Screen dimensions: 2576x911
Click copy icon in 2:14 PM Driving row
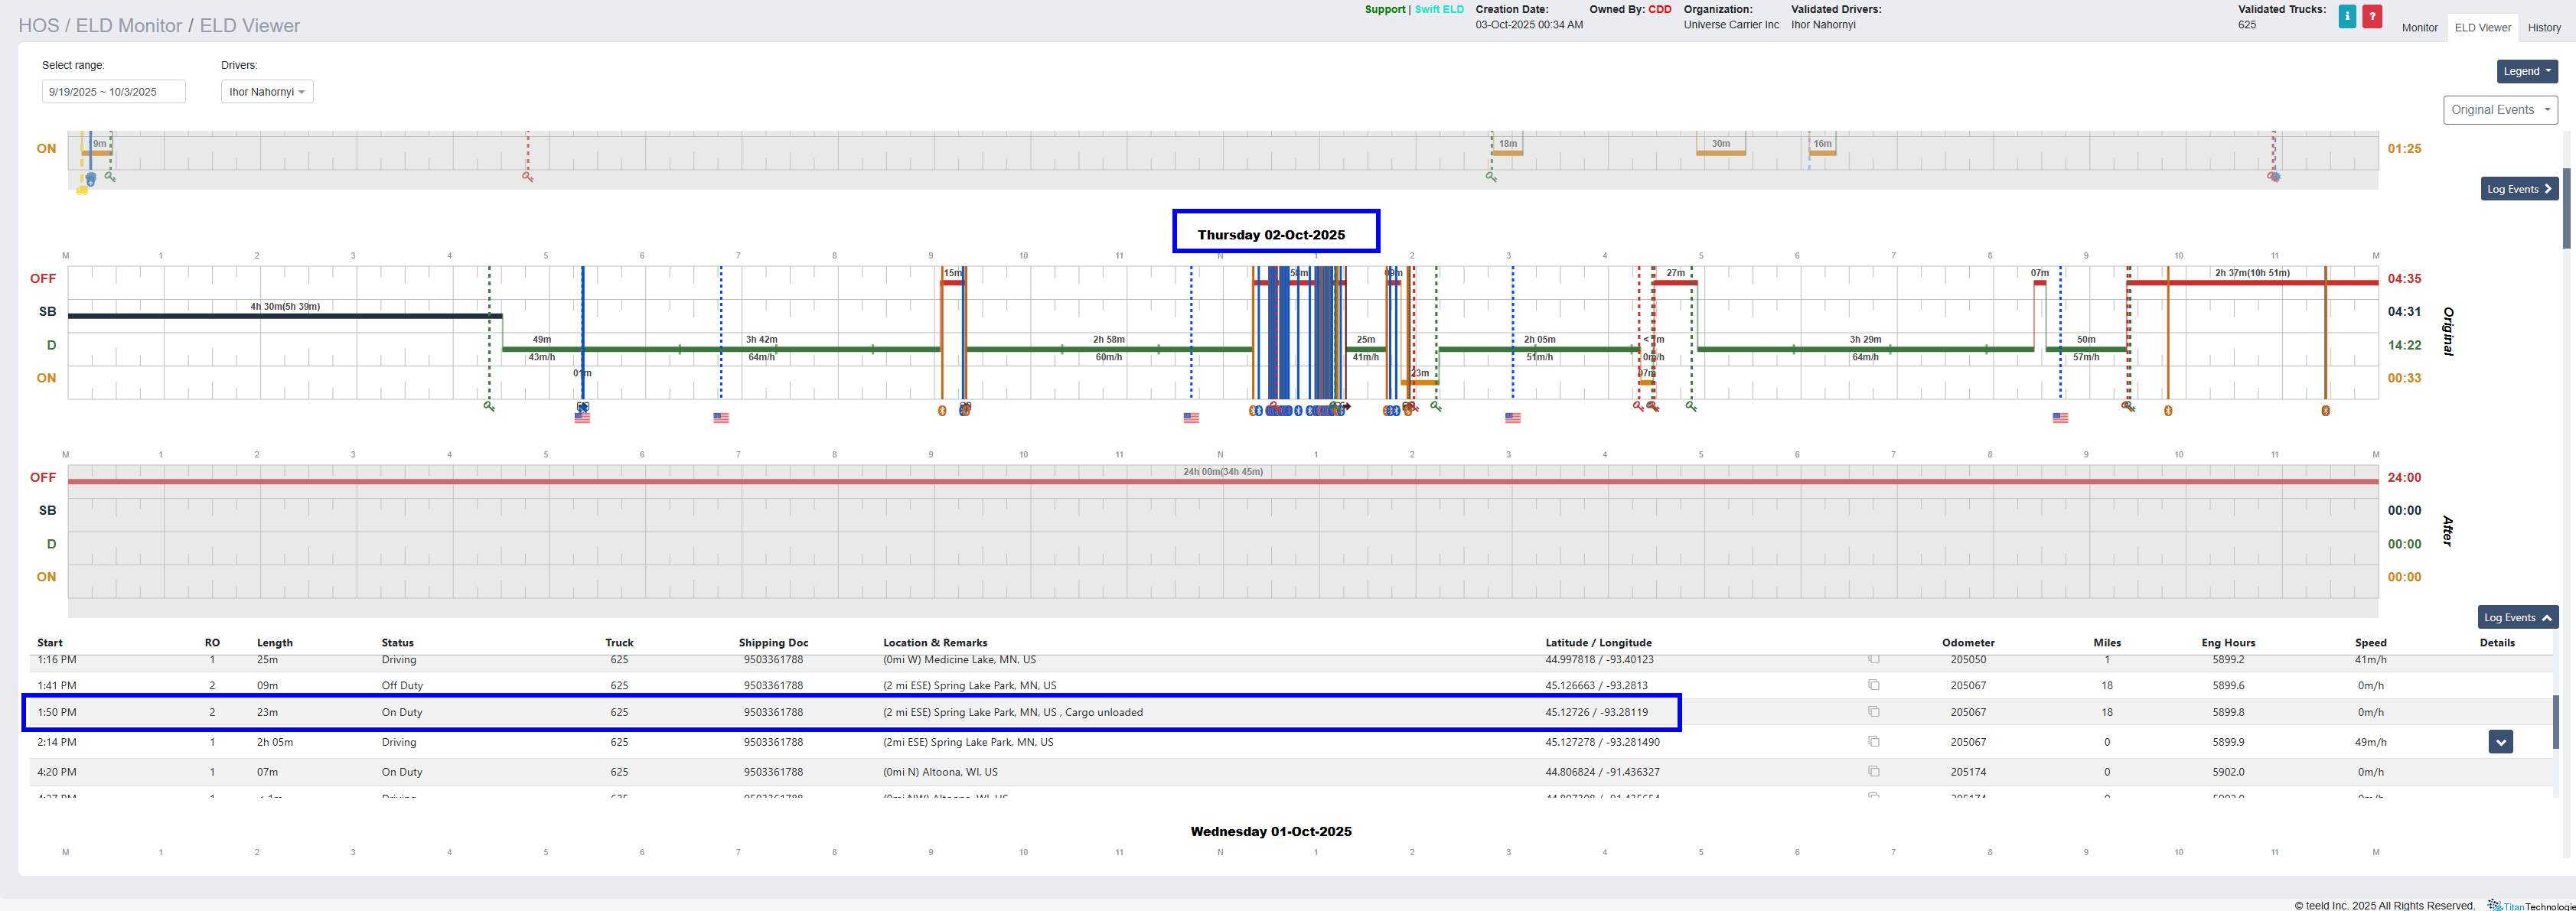pyautogui.click(x=1873, y=742)
